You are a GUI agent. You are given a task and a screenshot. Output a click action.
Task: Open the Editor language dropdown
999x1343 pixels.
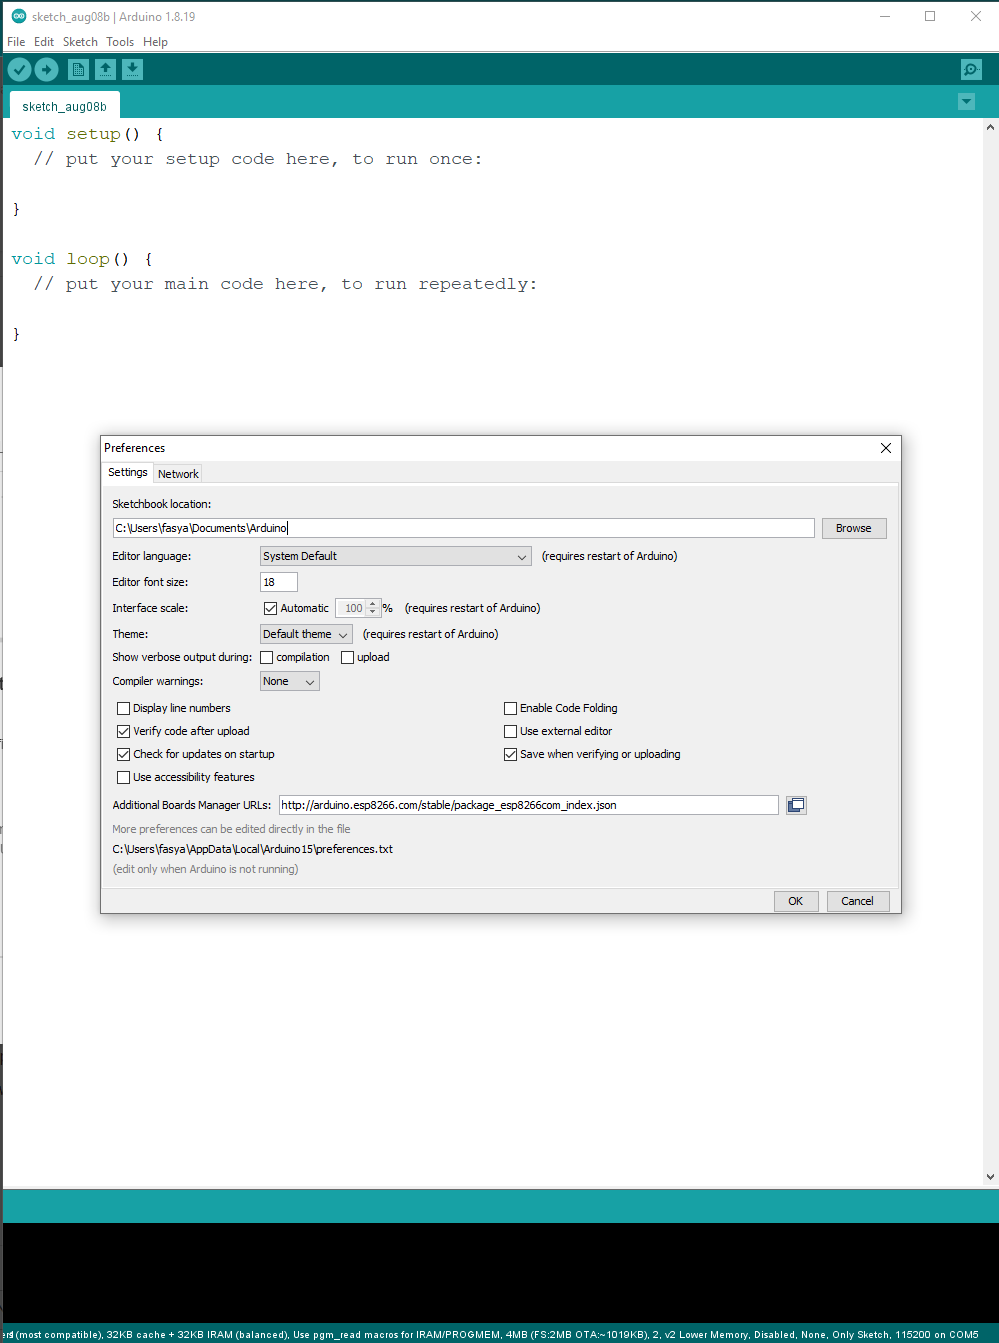pos(395,556)
